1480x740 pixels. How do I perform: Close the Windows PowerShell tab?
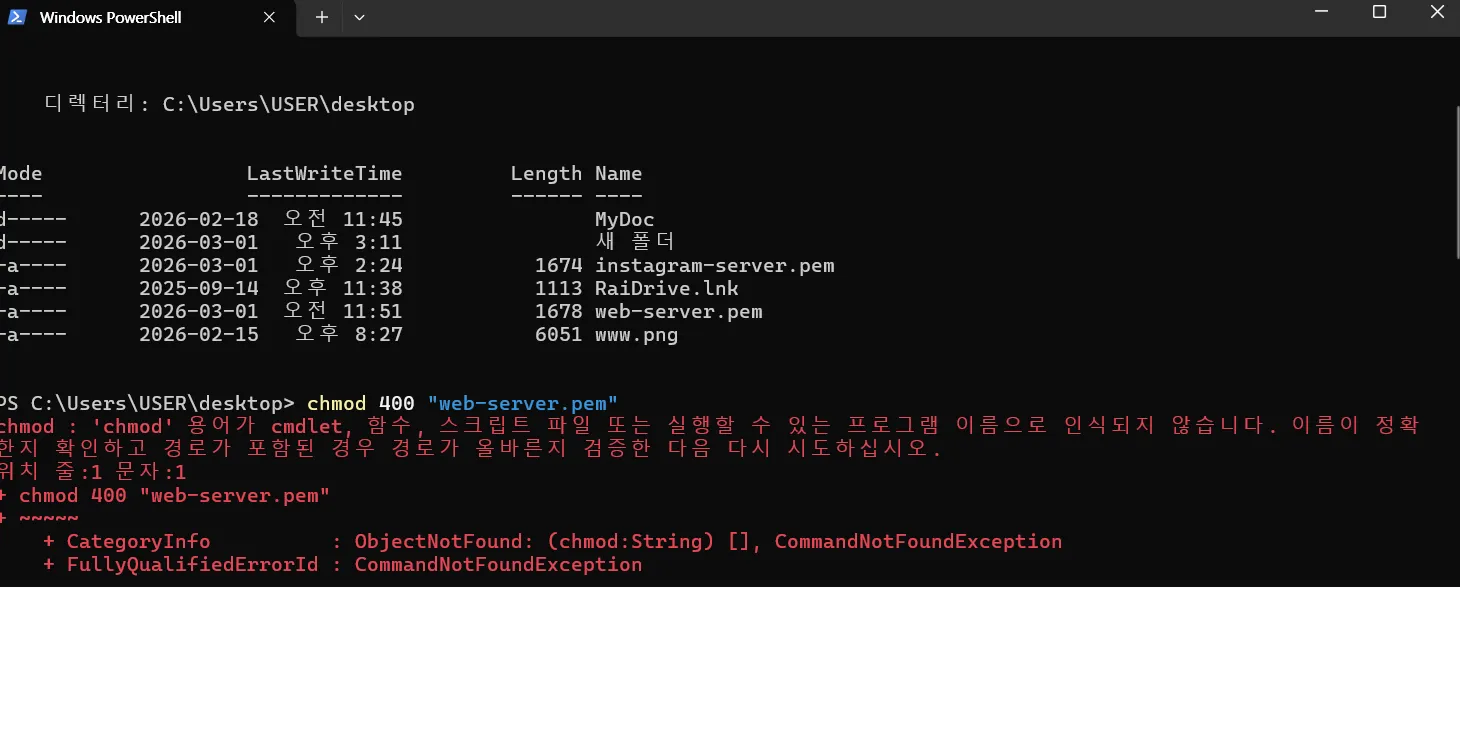[x=268, y=16]
